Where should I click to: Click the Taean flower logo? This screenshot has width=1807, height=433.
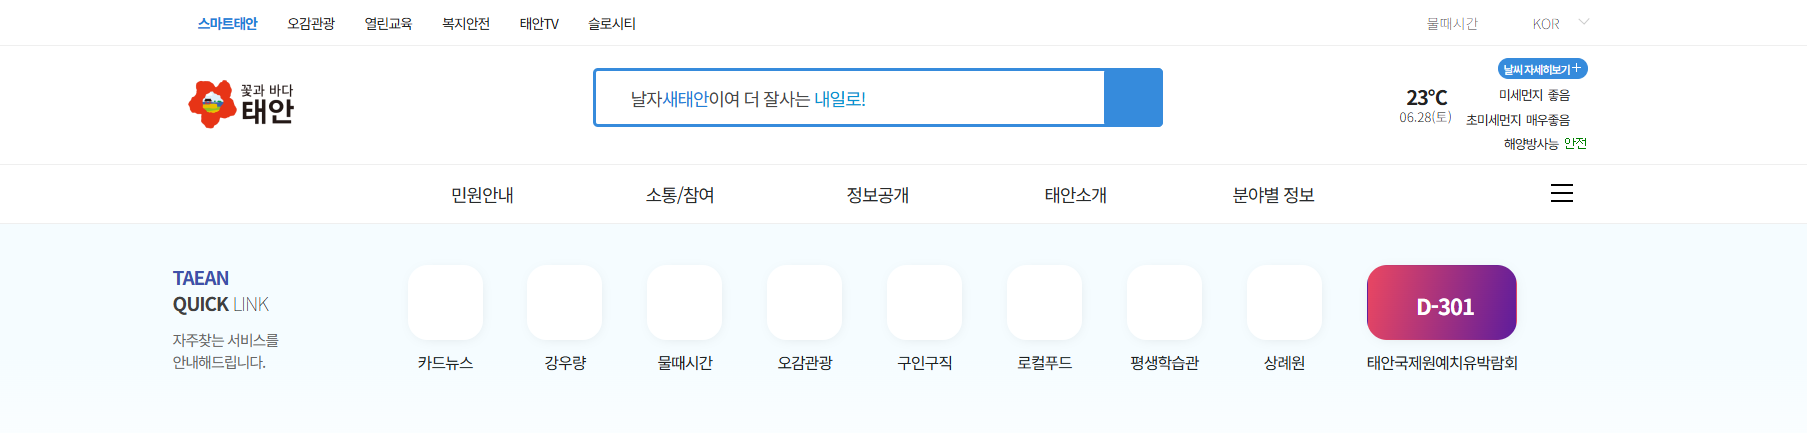point(241,104)
